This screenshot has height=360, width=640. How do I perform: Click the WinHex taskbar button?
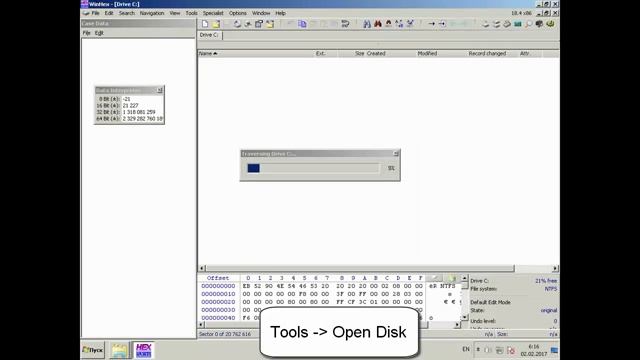(x=143, y=350)
